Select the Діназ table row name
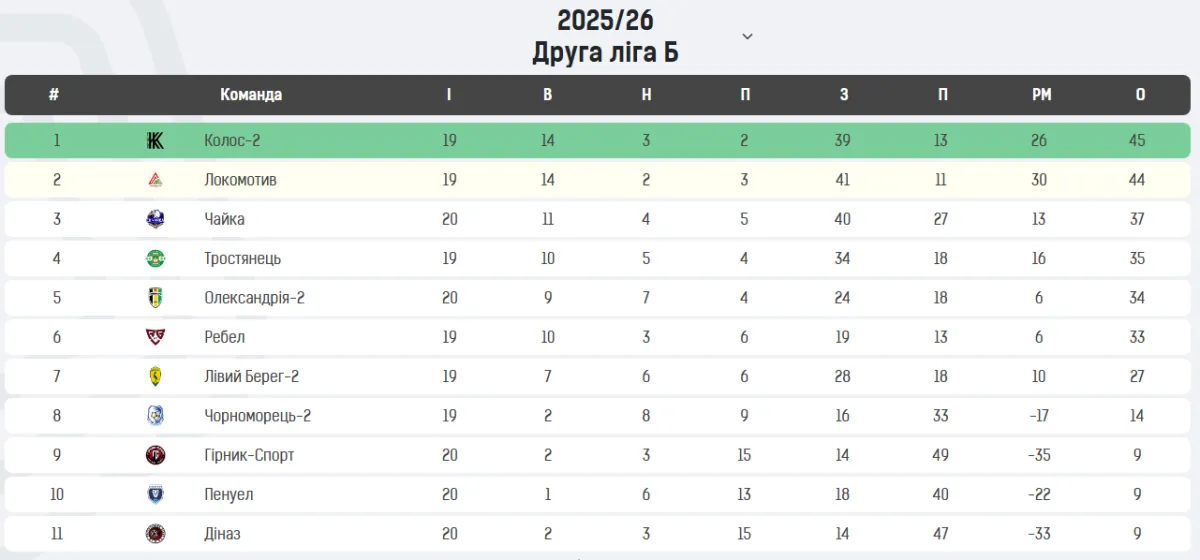This screenshot has height=560, width=1200. [222, 533]
